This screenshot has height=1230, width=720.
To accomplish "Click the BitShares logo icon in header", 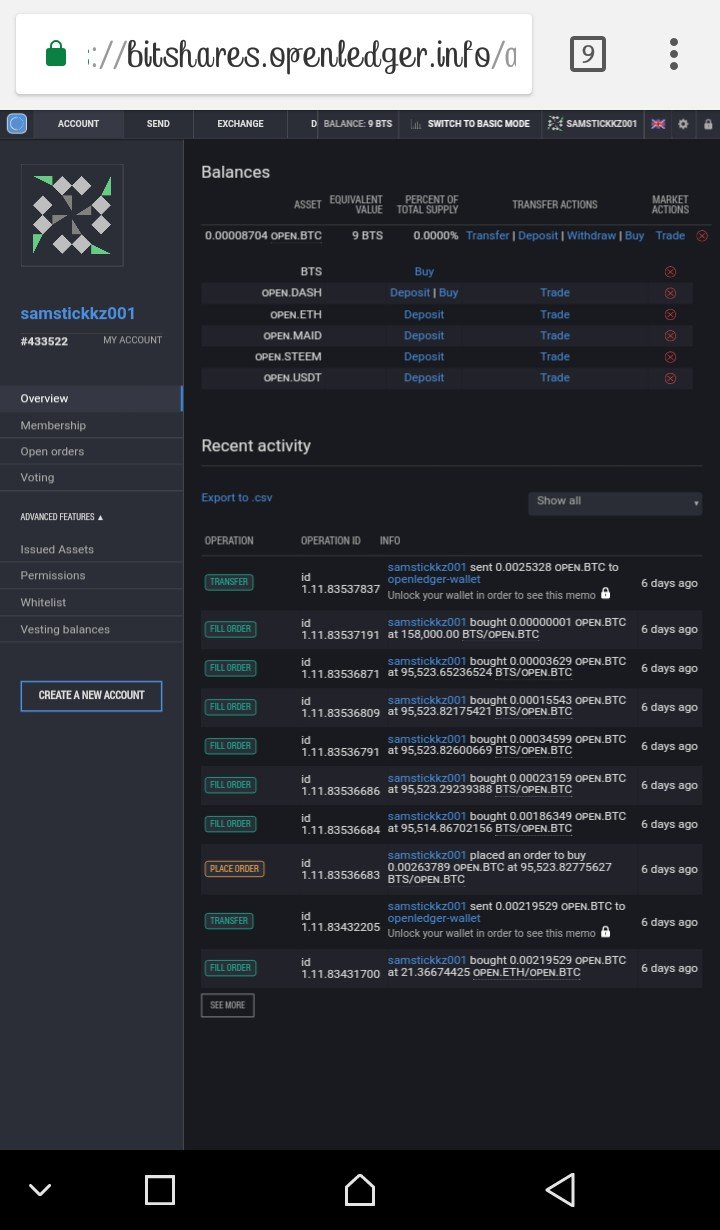I will 16,124.
